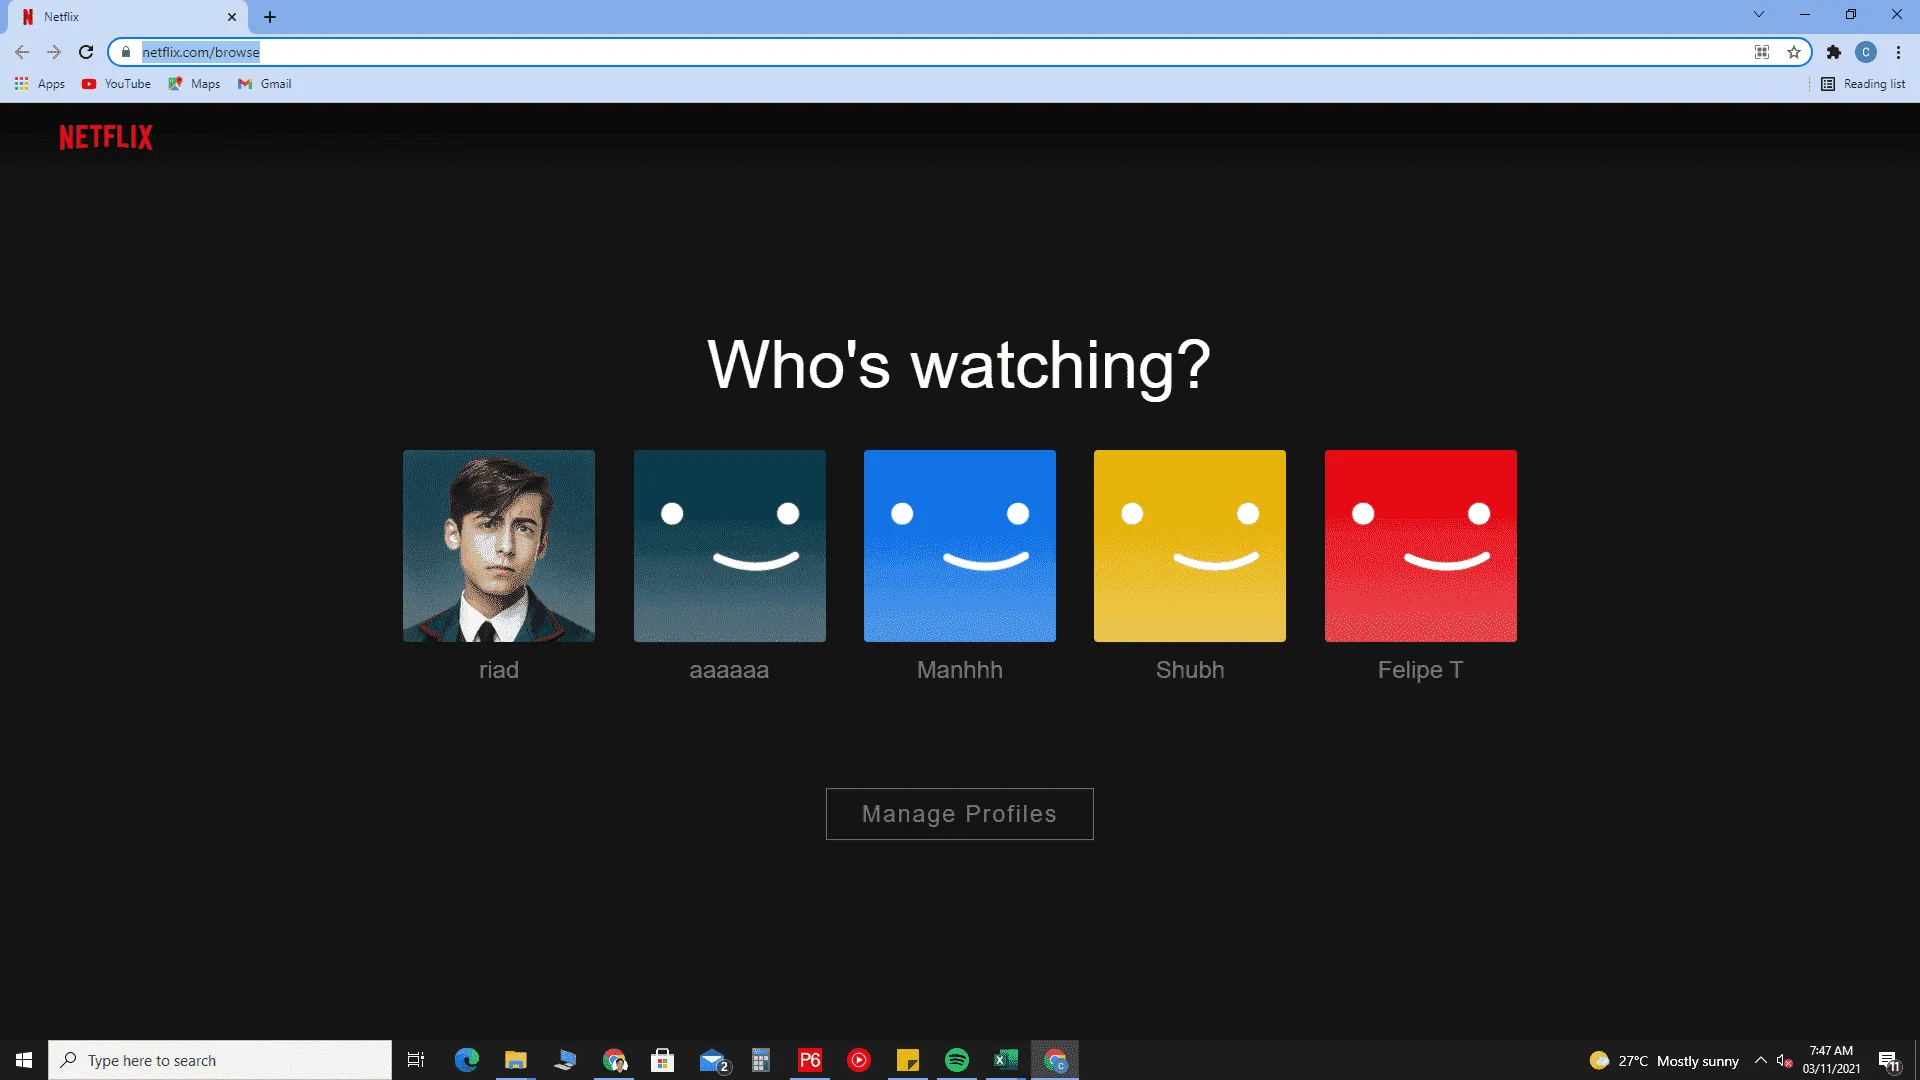Close the Netflix browser tab
Image resolution: width=1920 pixels, height=1080 pixels.
232,17
